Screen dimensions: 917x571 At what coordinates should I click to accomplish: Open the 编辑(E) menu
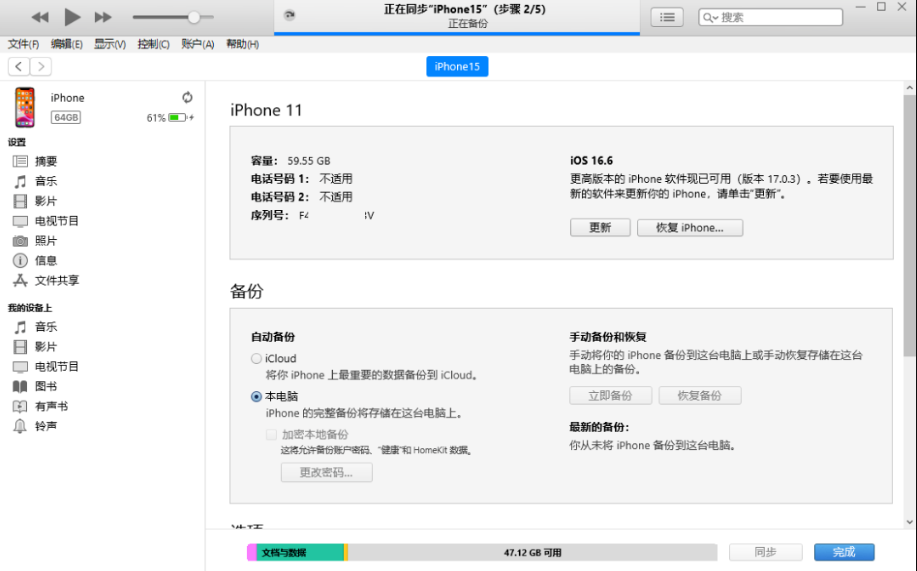(x=66, y=44)
